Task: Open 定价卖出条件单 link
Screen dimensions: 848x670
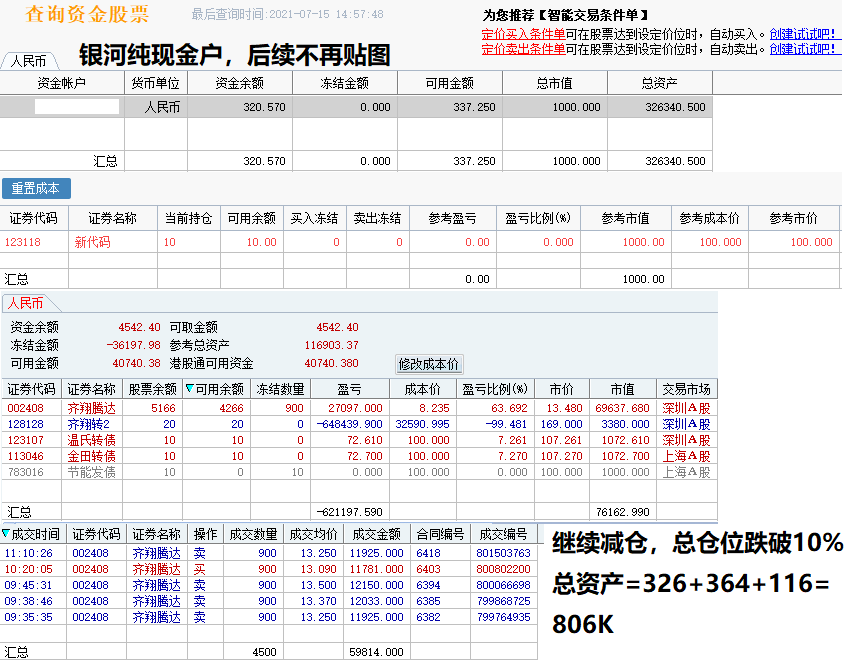Action: coord(523,49)
